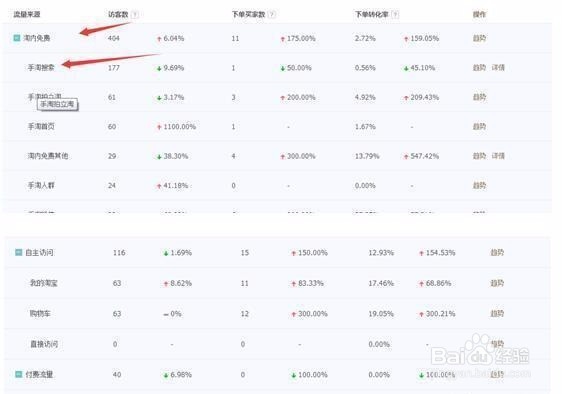Click the 操作 column header
562x394 pixels.
click(x=479, y=14)
